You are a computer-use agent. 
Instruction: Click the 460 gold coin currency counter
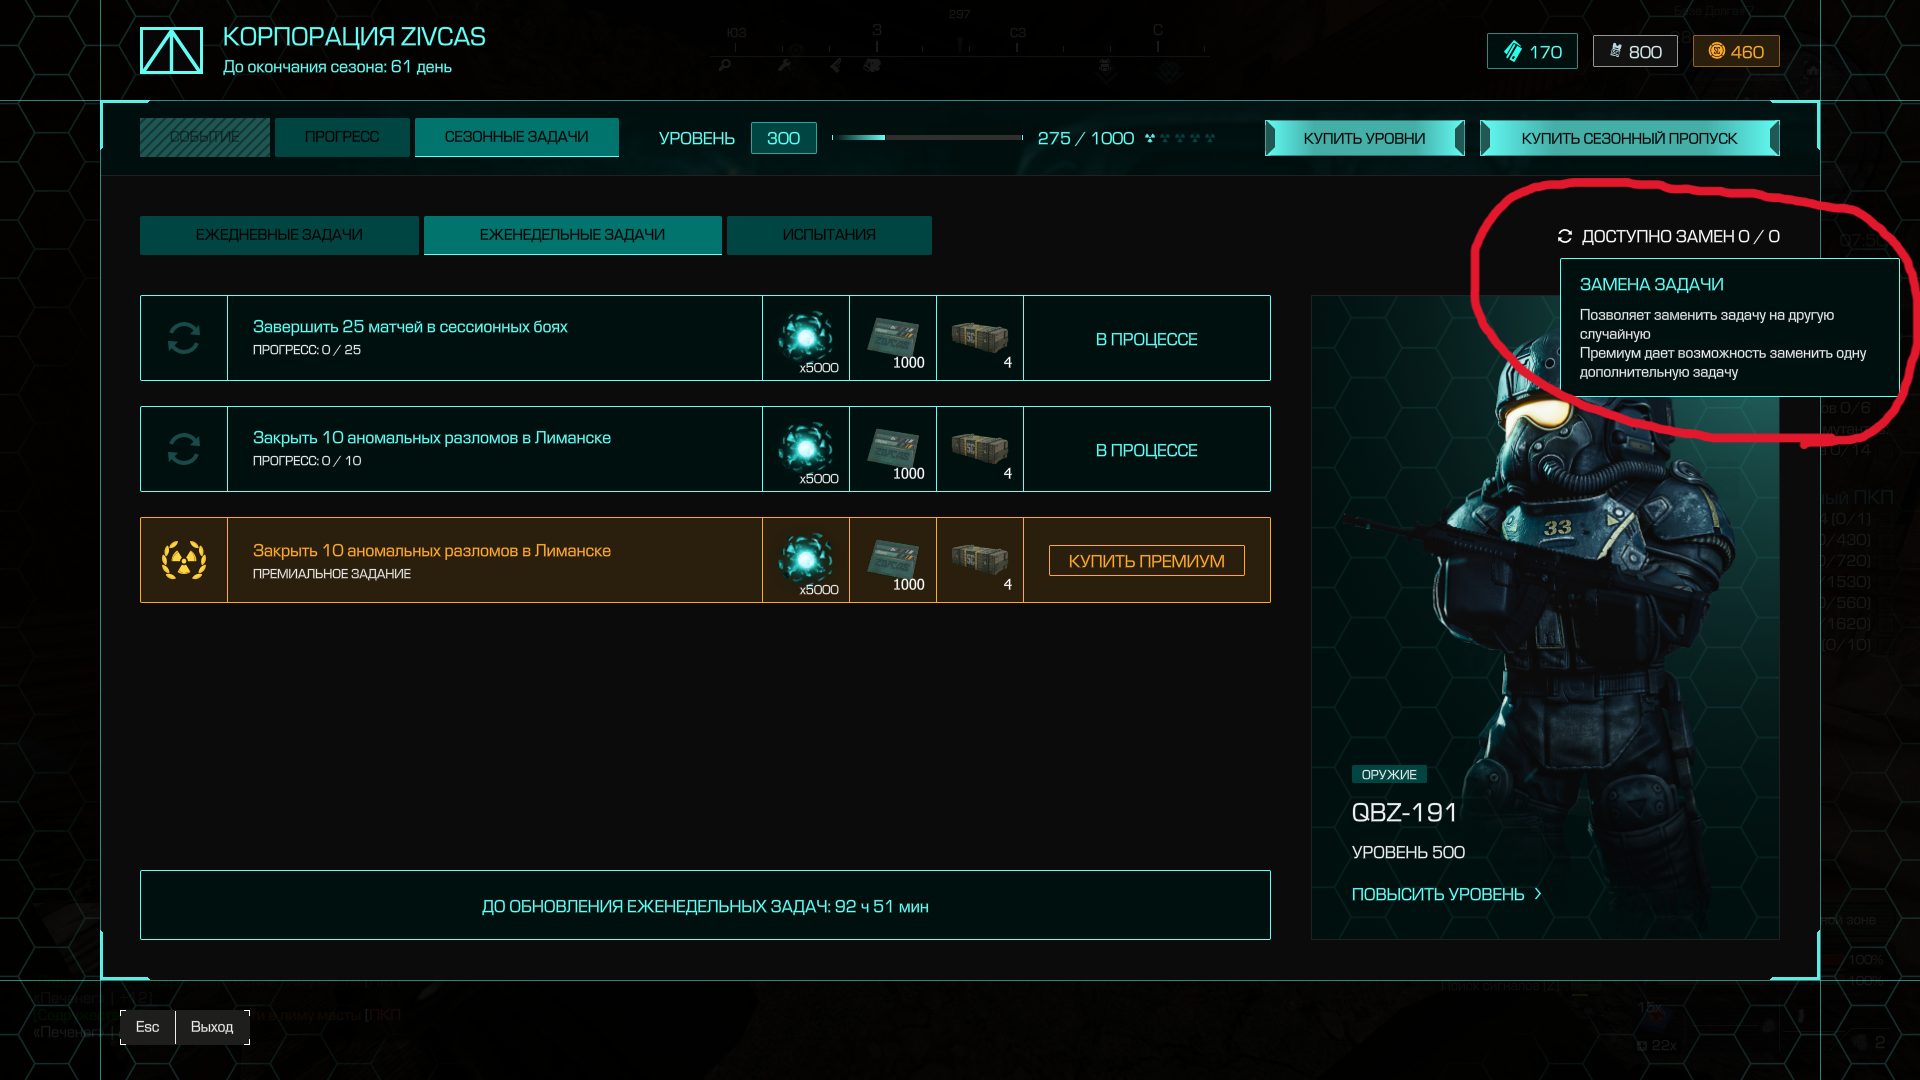[1736, 51]
